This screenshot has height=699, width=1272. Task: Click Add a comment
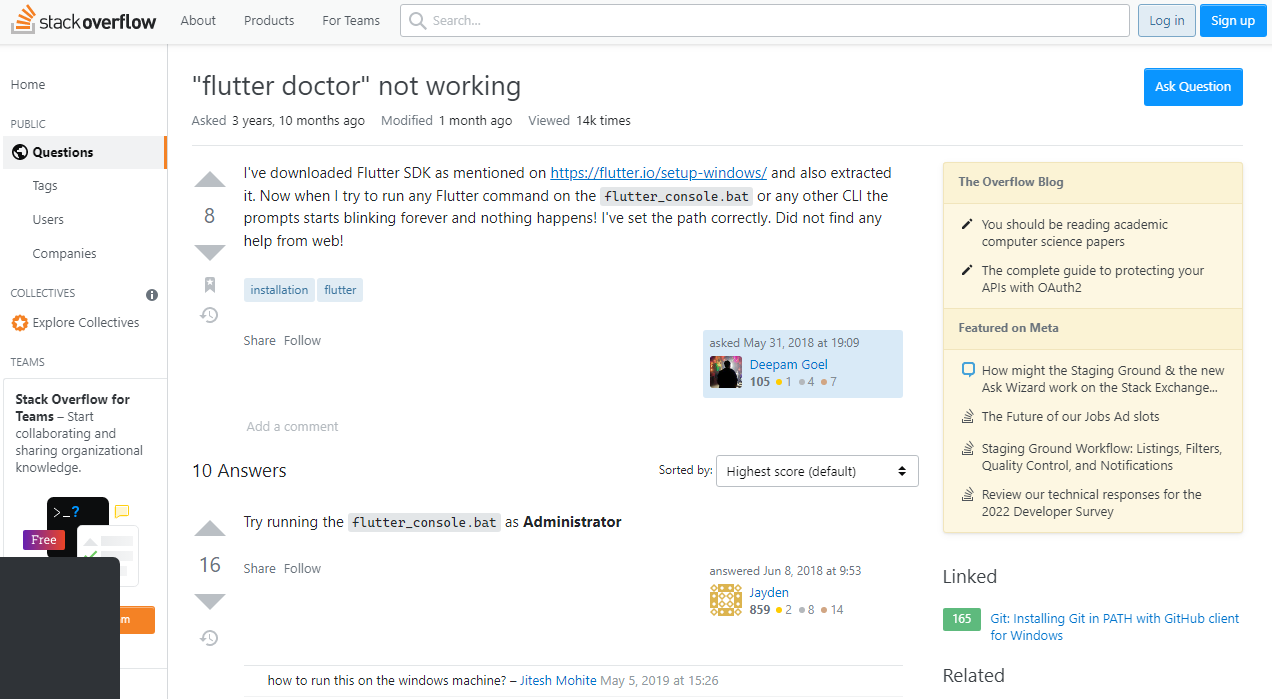(x=292, y=427)
